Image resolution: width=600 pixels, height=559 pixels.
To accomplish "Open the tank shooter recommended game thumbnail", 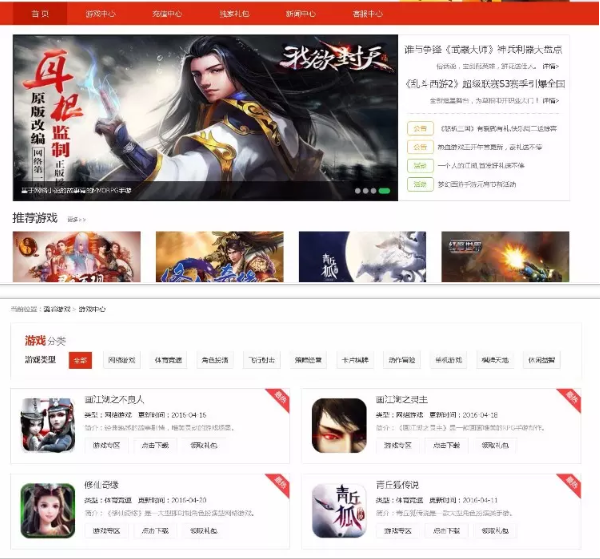I will 505,257.
